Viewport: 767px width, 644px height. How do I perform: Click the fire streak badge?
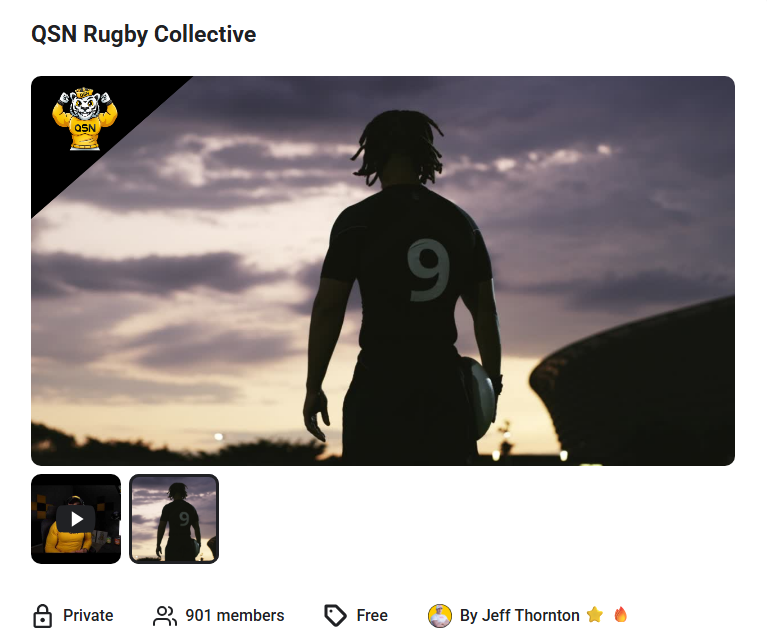621,615
